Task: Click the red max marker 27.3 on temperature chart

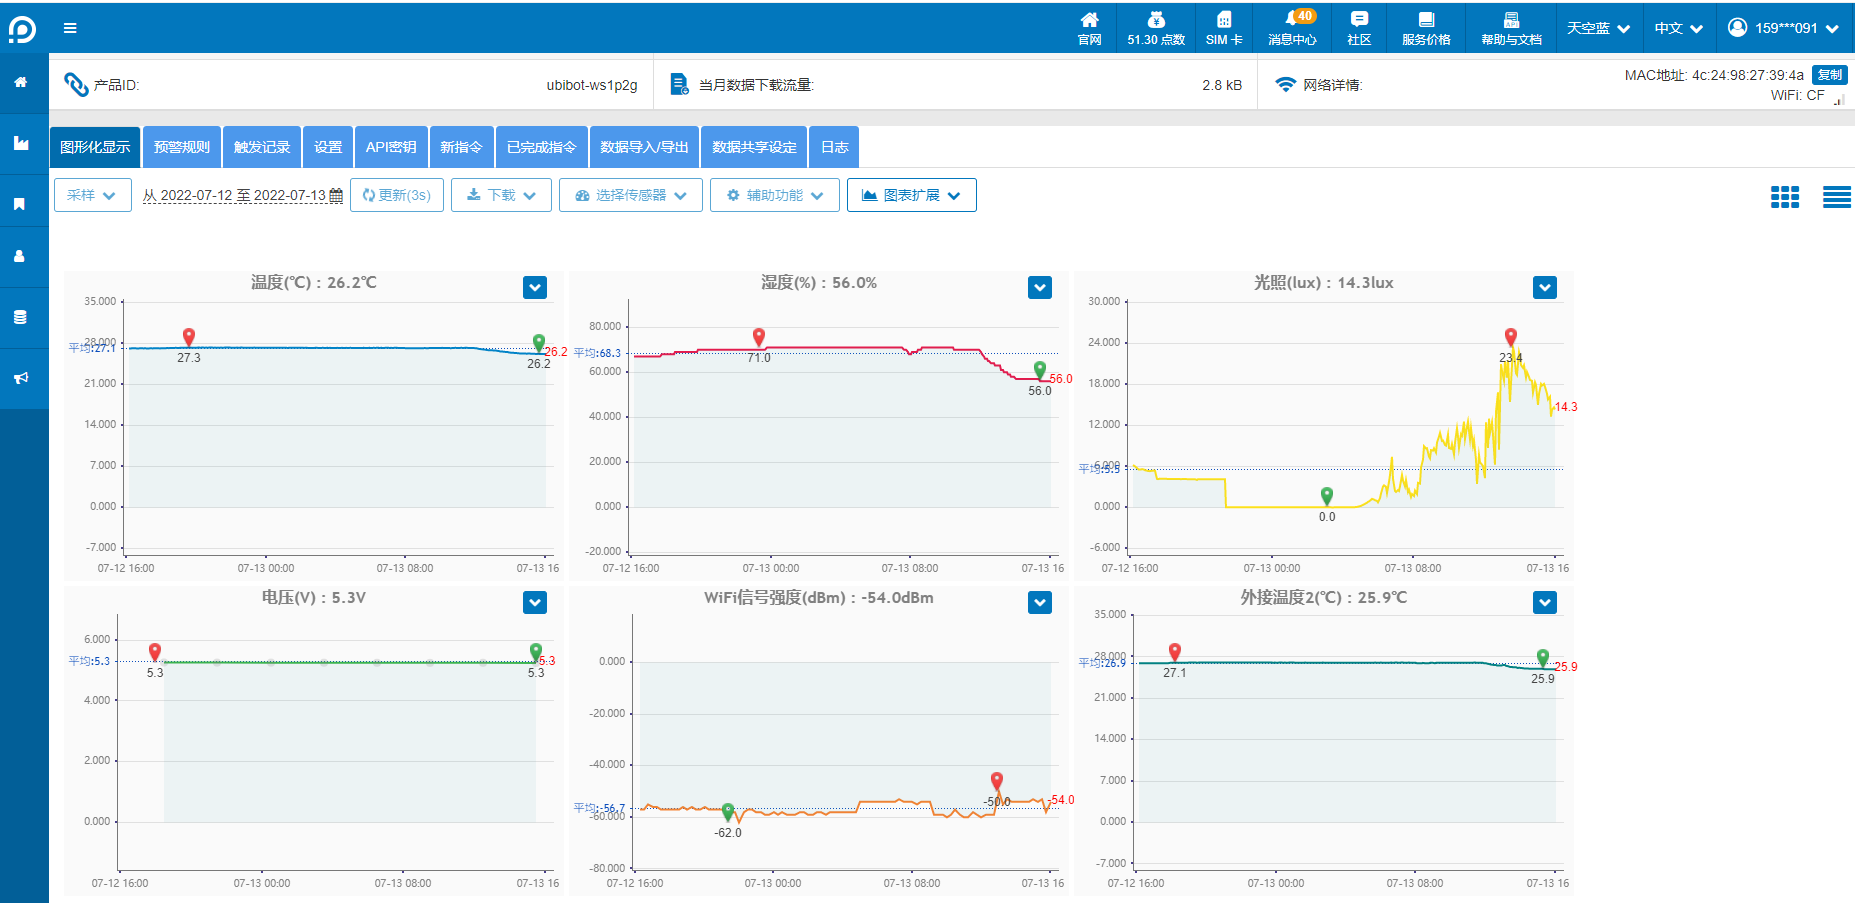Action: pos(189,337)
